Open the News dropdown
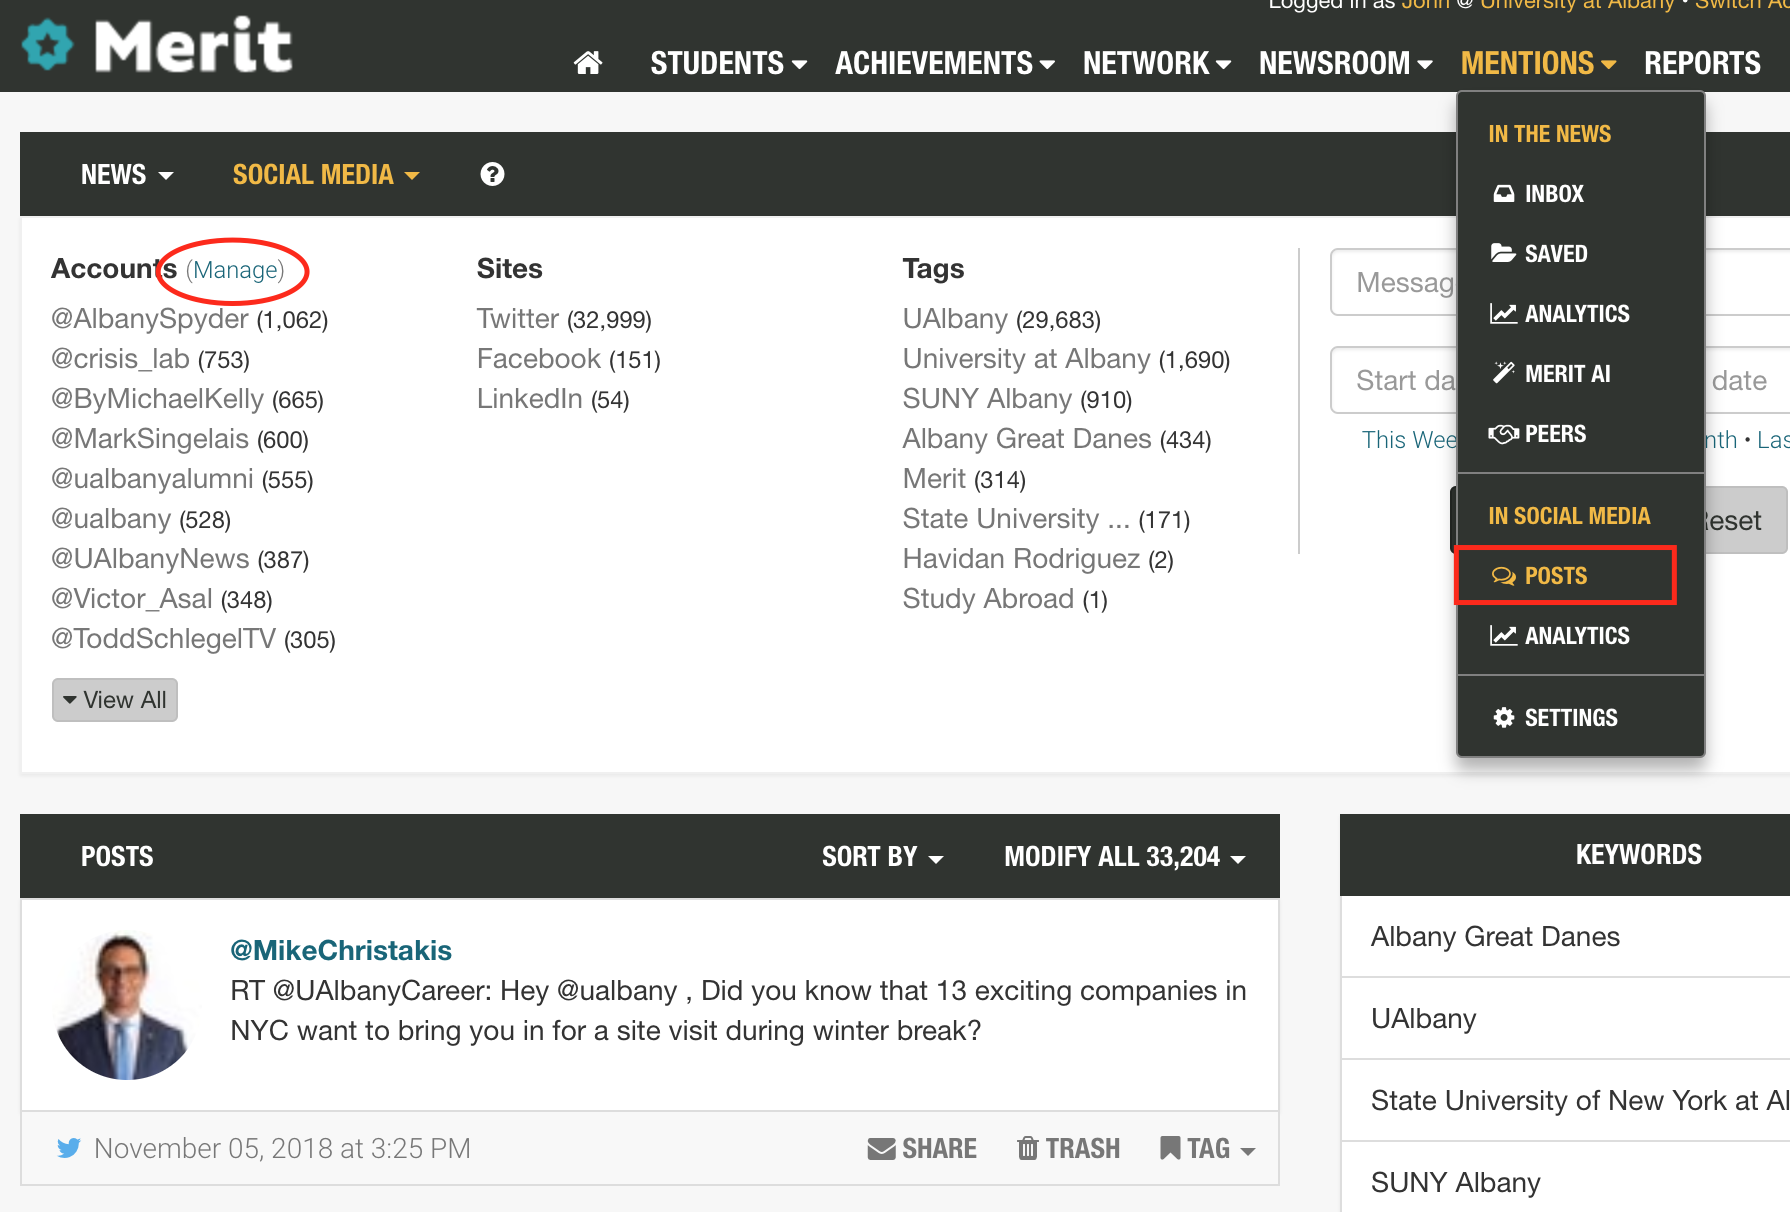The width and height of the screenshot is (1790, 1212). [127, 174]
